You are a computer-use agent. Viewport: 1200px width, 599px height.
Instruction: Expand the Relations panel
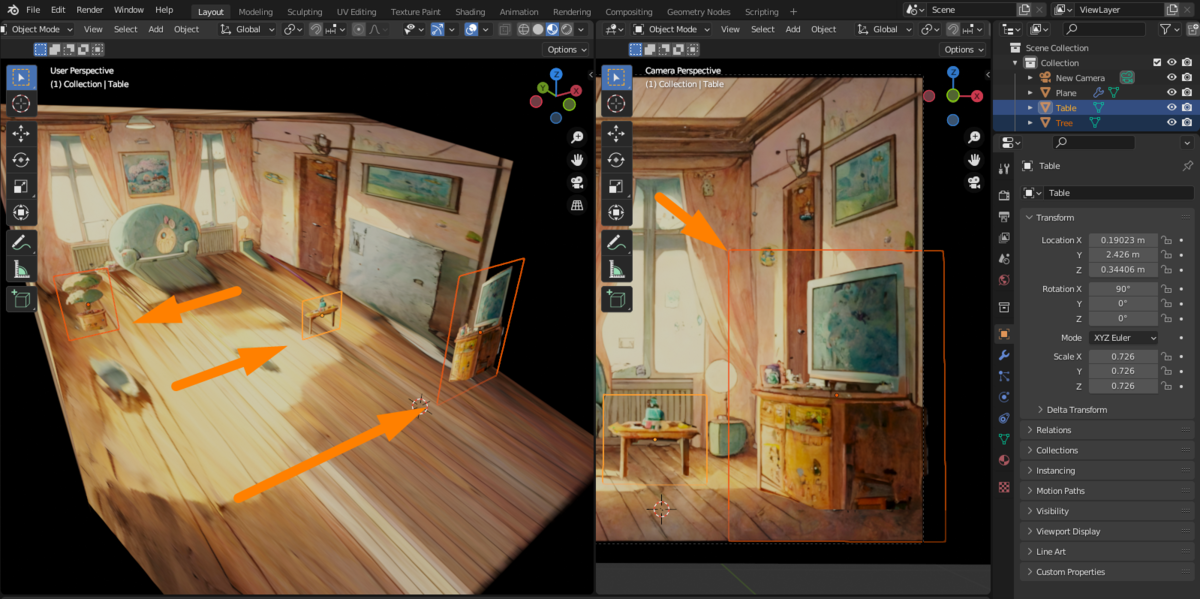coord(1053,430)
